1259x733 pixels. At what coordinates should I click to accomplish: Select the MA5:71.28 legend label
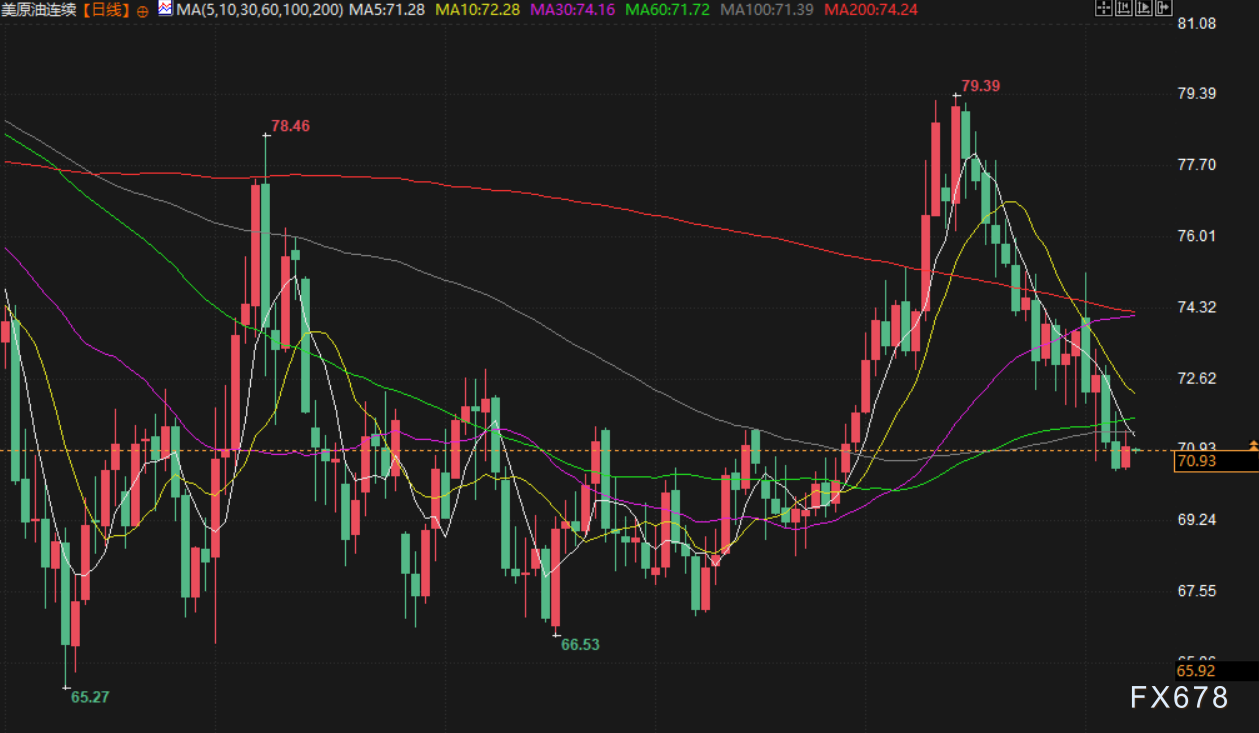(389, 10)
